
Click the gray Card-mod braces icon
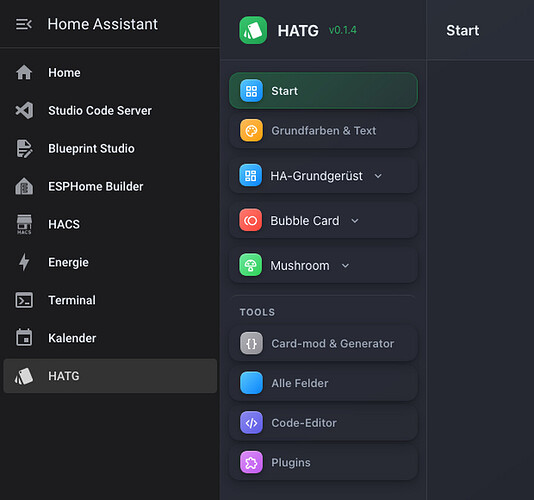coord(251,343)
